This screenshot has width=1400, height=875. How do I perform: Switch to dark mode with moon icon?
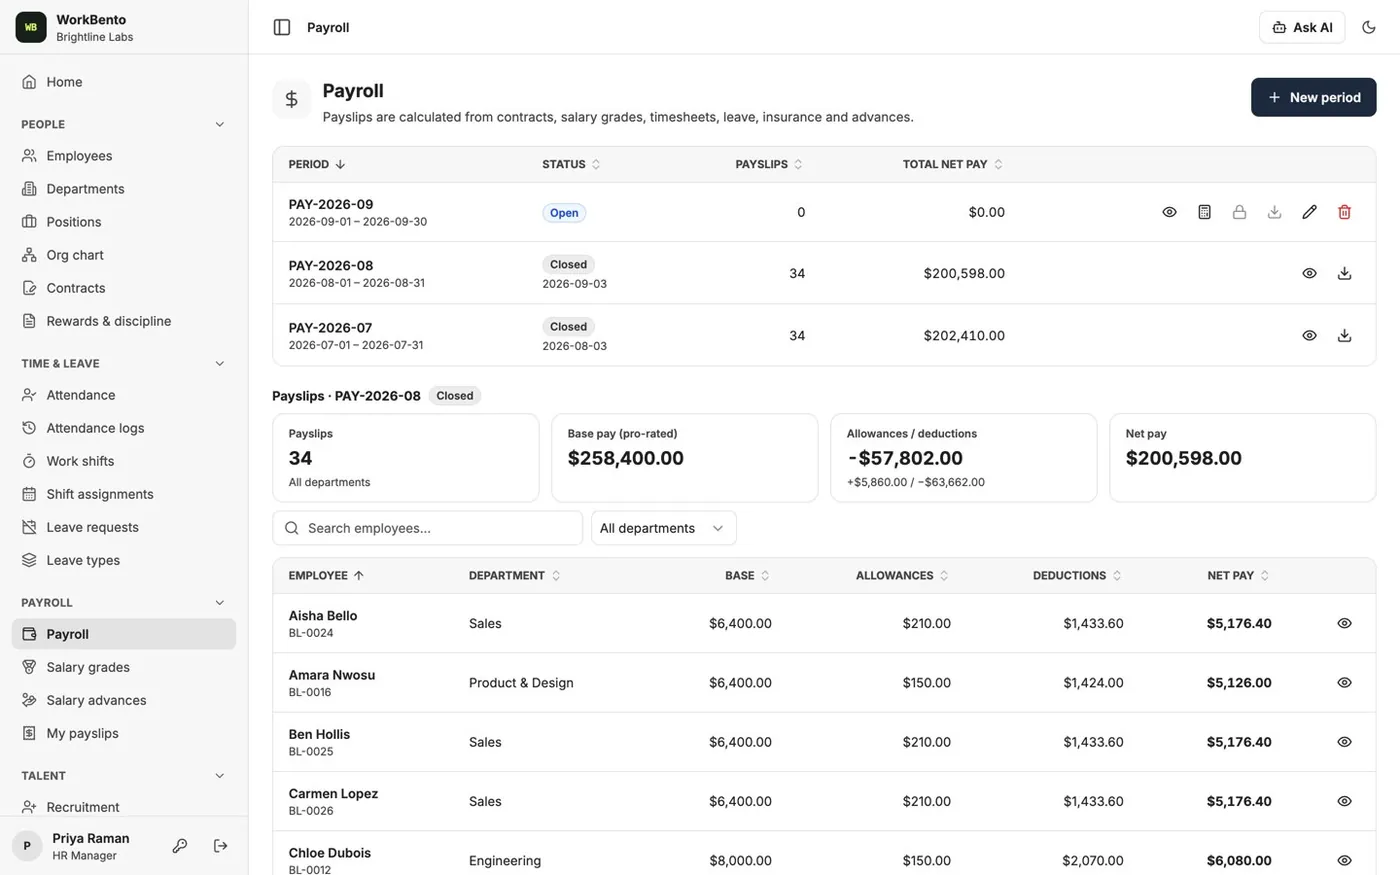tap(1369, 27)
